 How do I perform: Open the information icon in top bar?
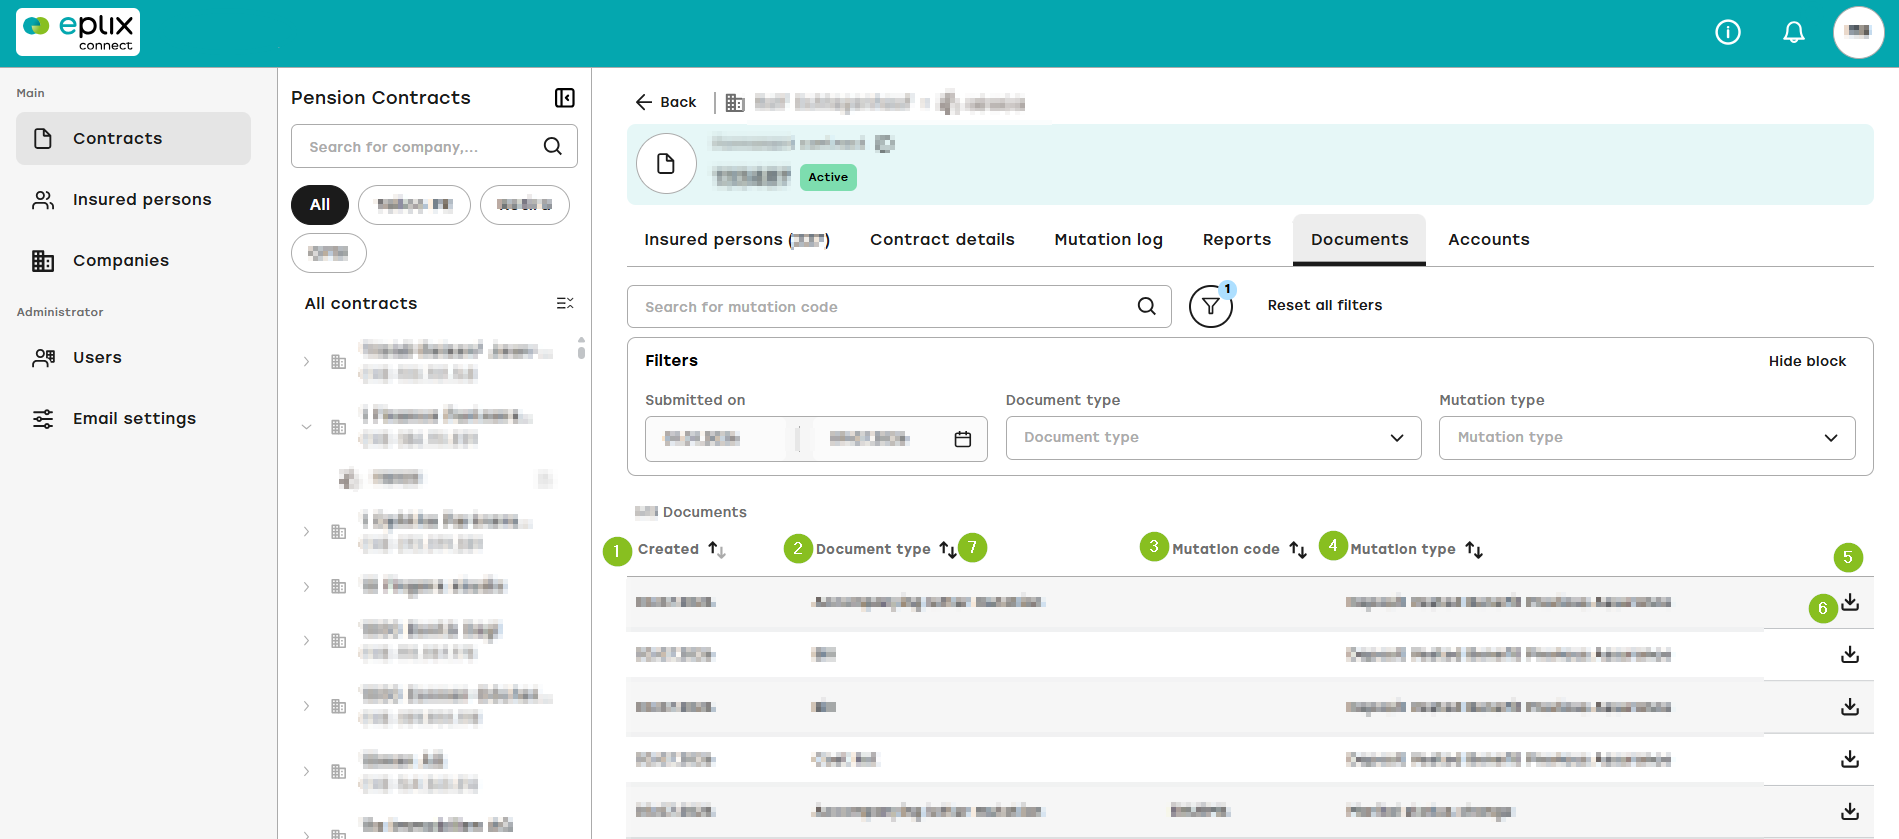coord(1728,33)
